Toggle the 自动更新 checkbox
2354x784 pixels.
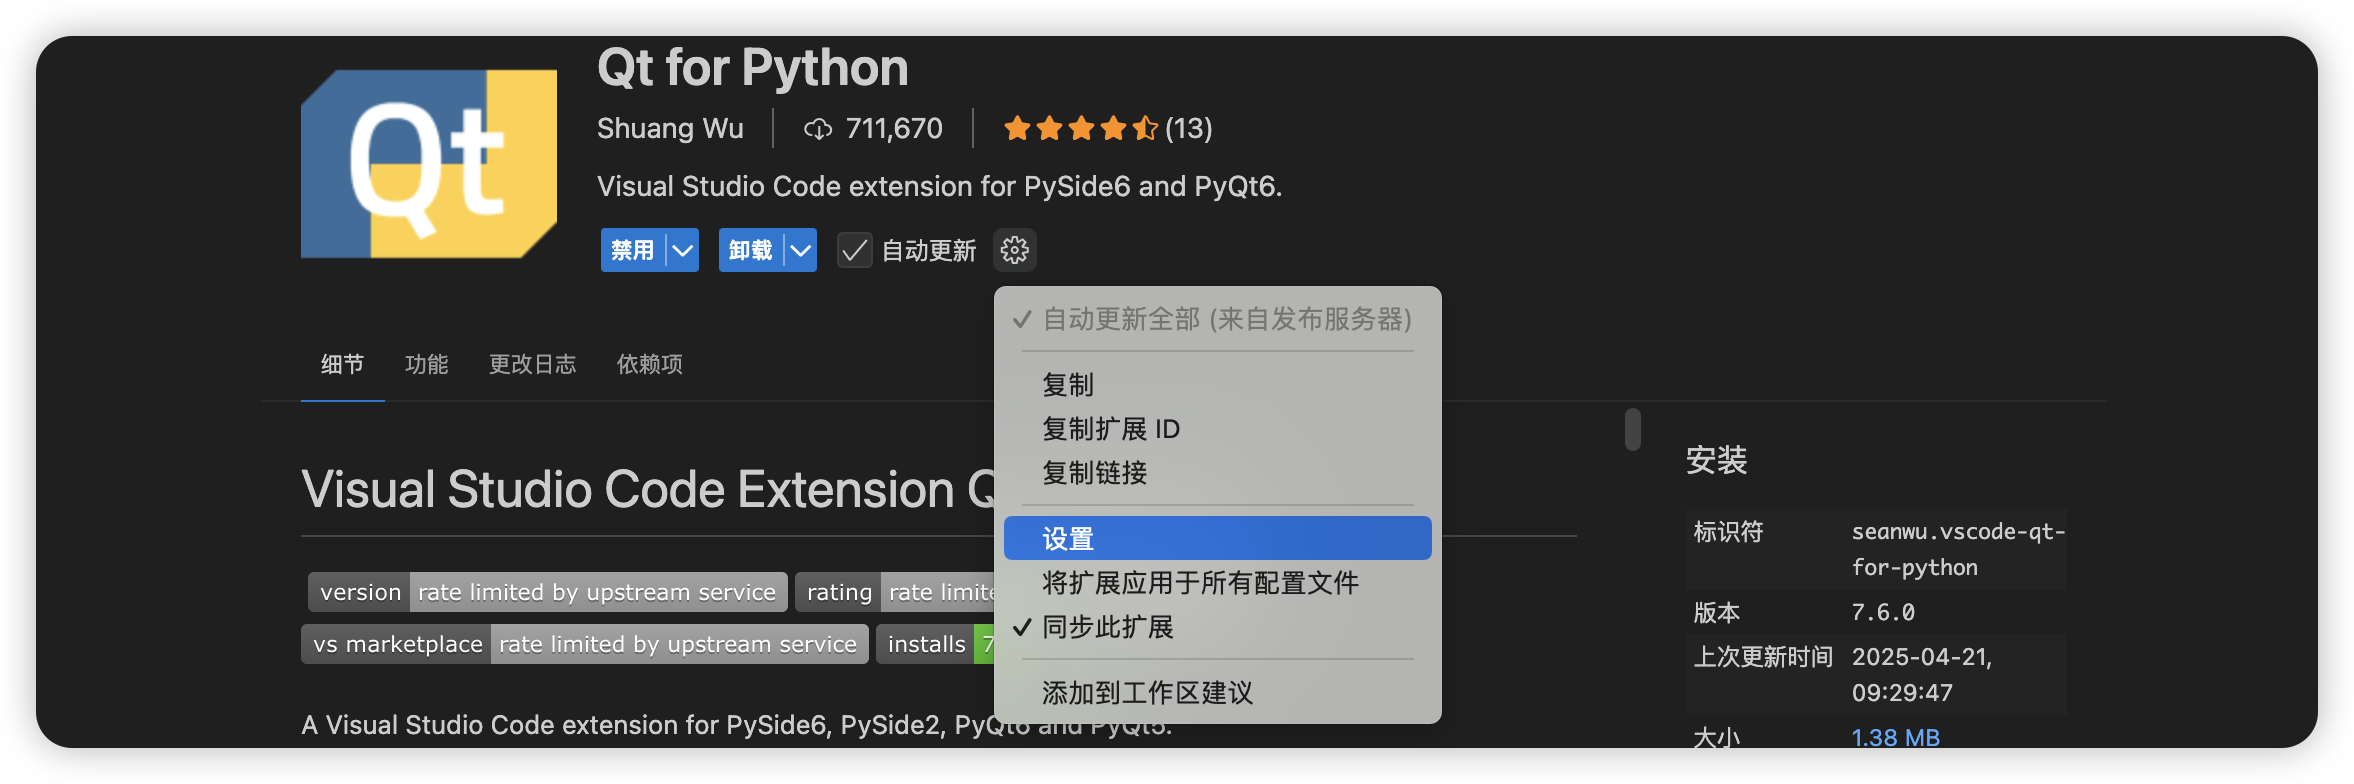854,250
